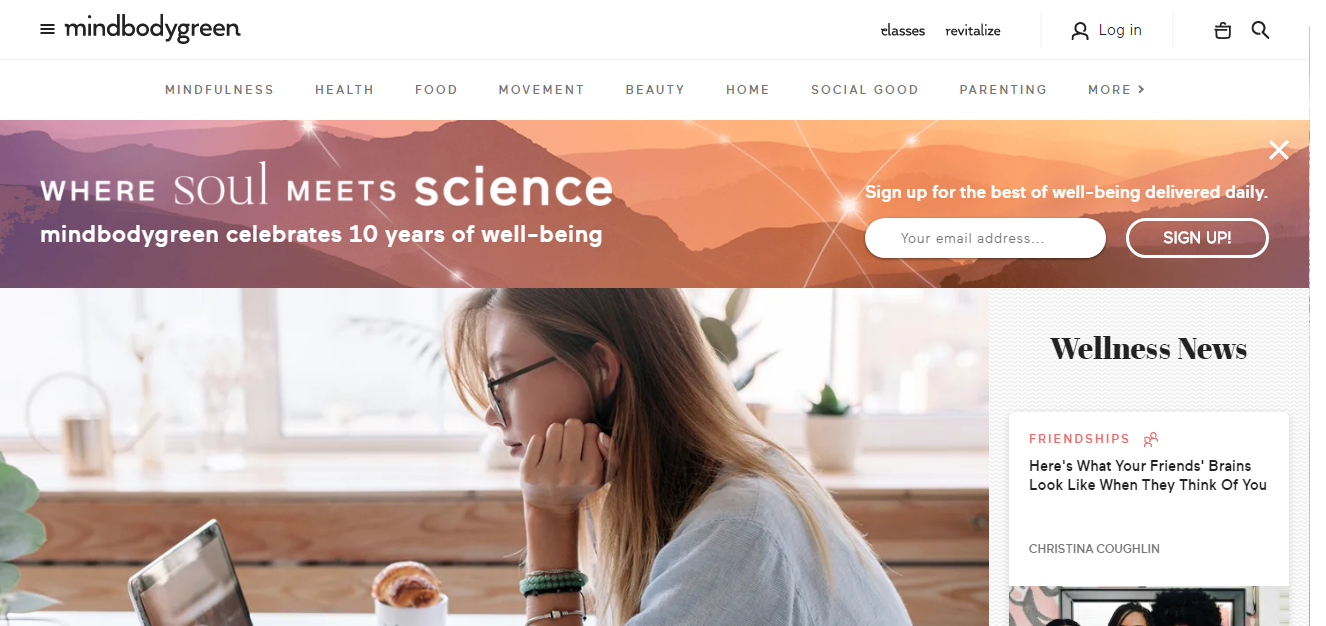Click the woman at laptop hero image
1326x626 pixels.
(x=494, y=457)
